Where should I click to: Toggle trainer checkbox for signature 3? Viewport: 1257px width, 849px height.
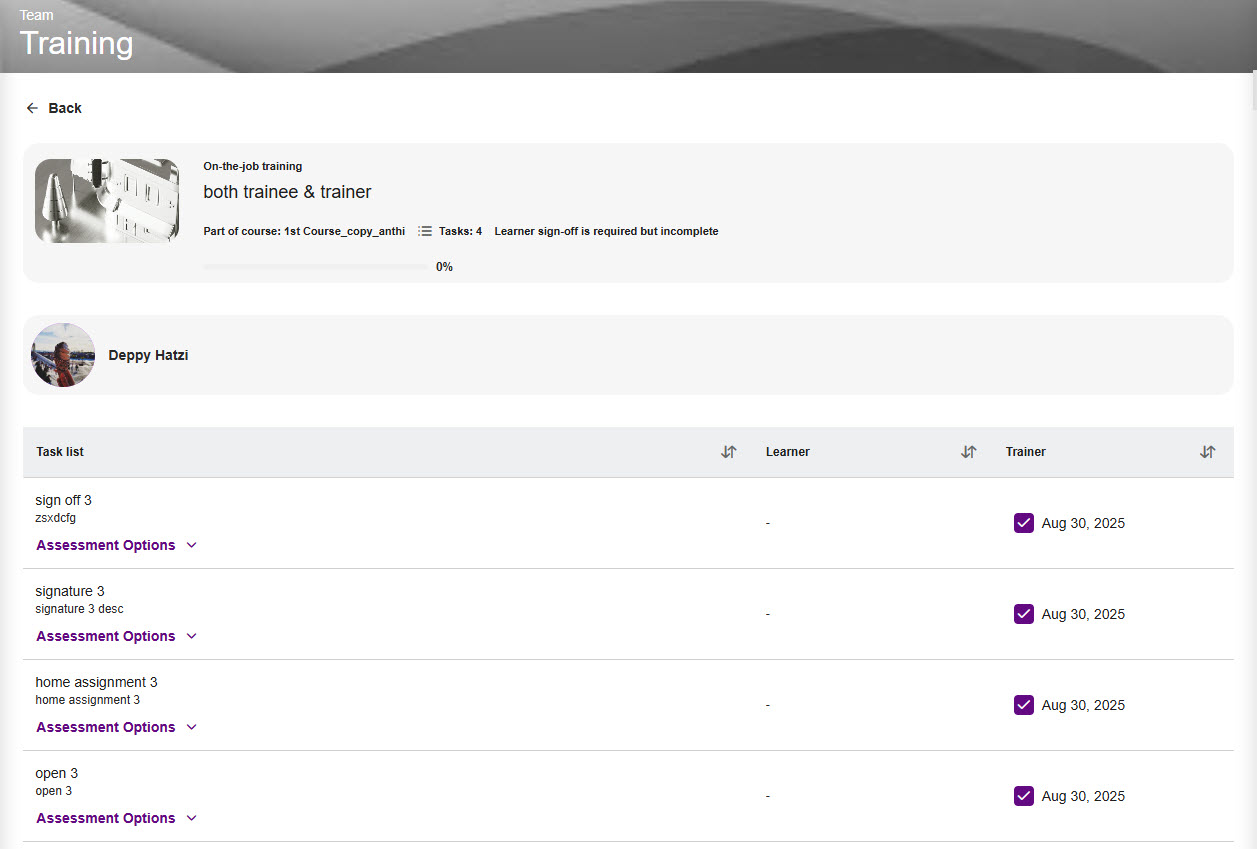coord(1023,614)
